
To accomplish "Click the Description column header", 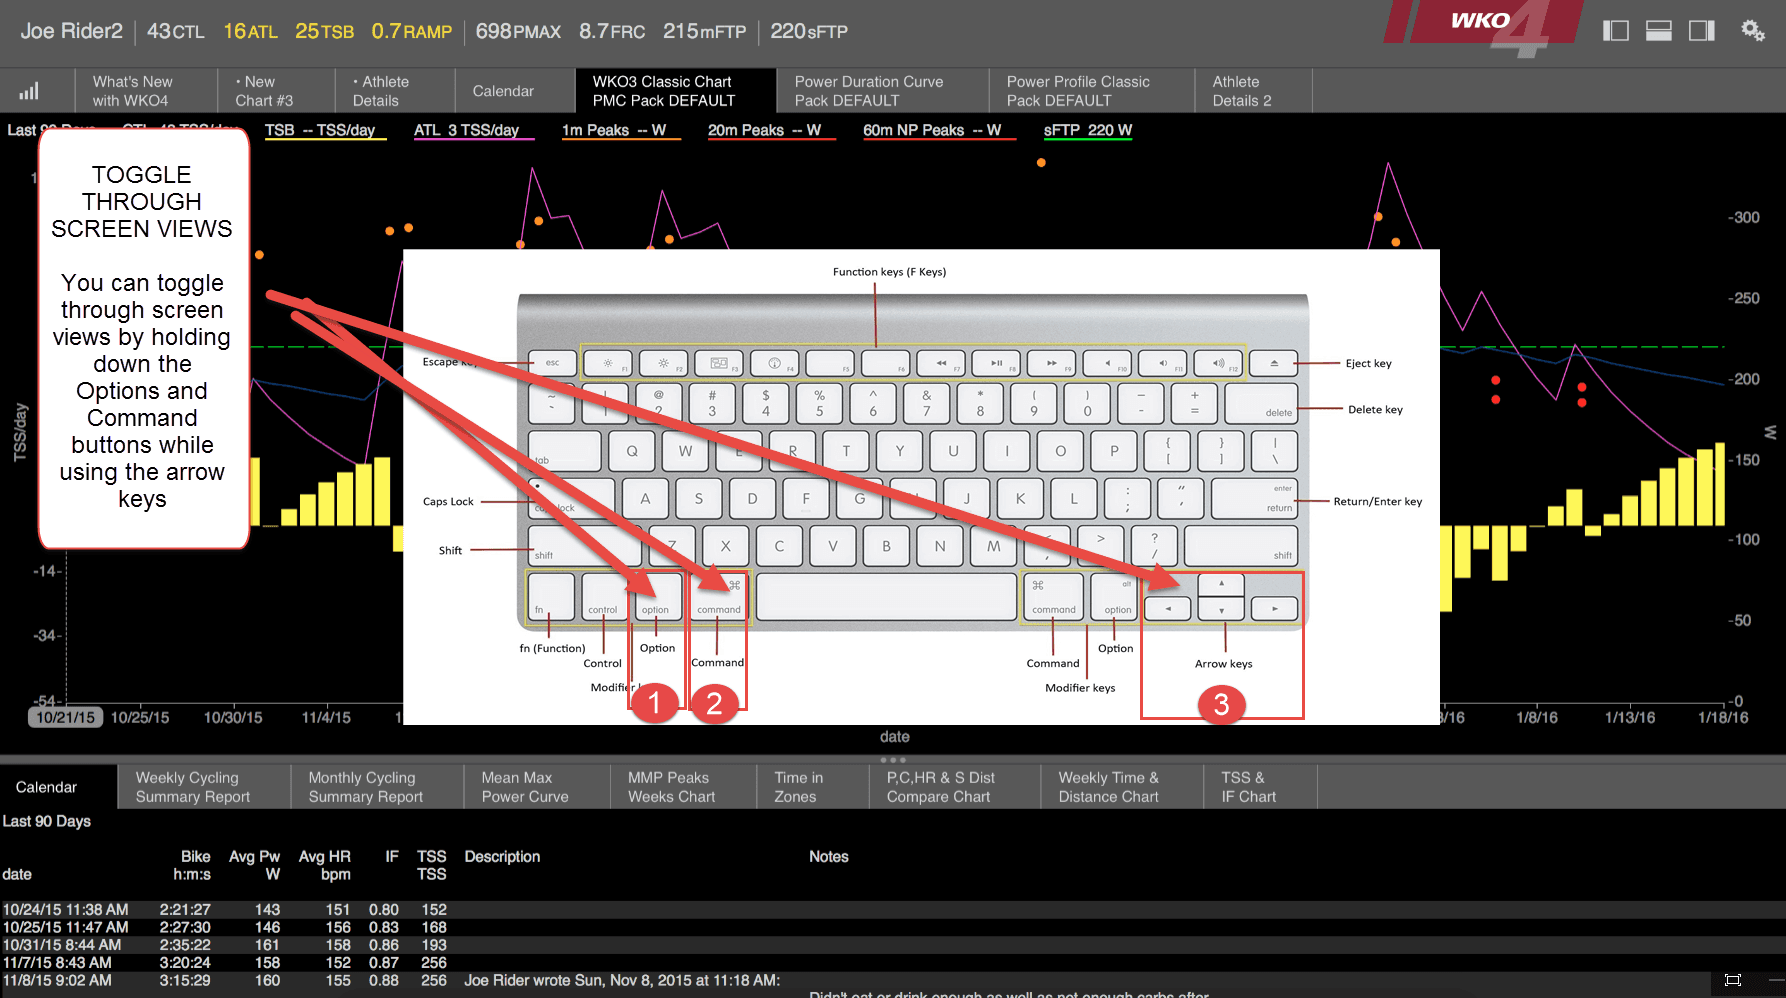I will coord(502,857).
